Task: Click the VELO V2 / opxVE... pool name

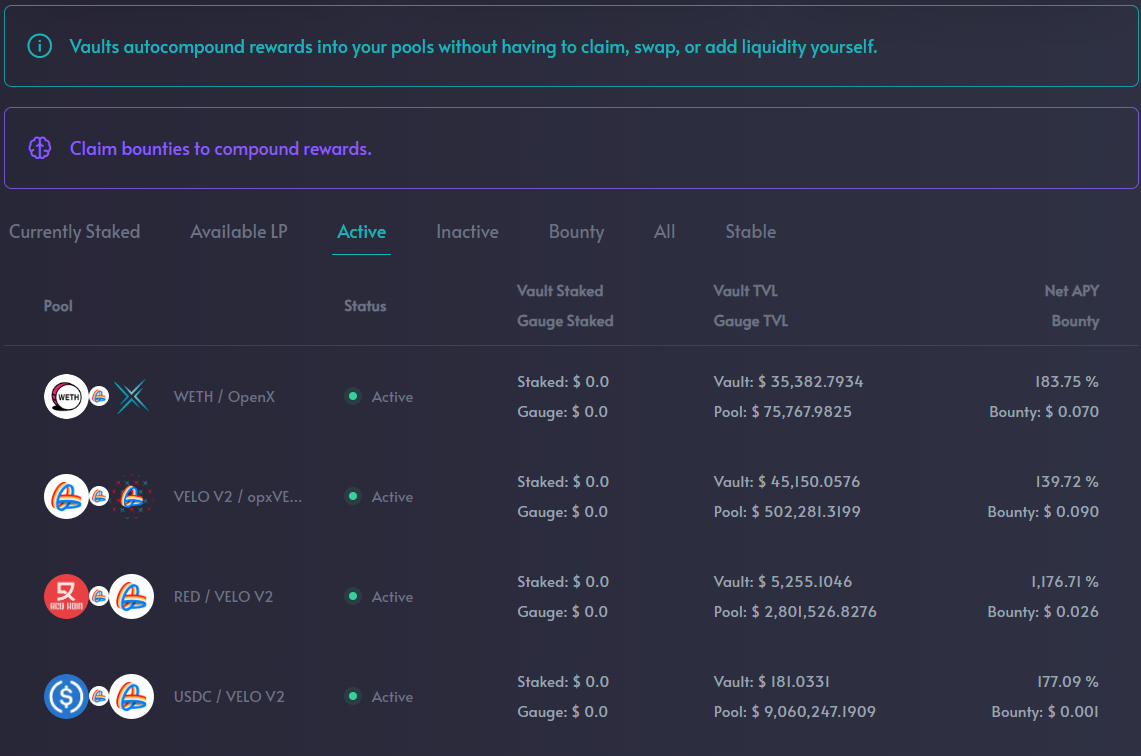Action: point(238,497)
